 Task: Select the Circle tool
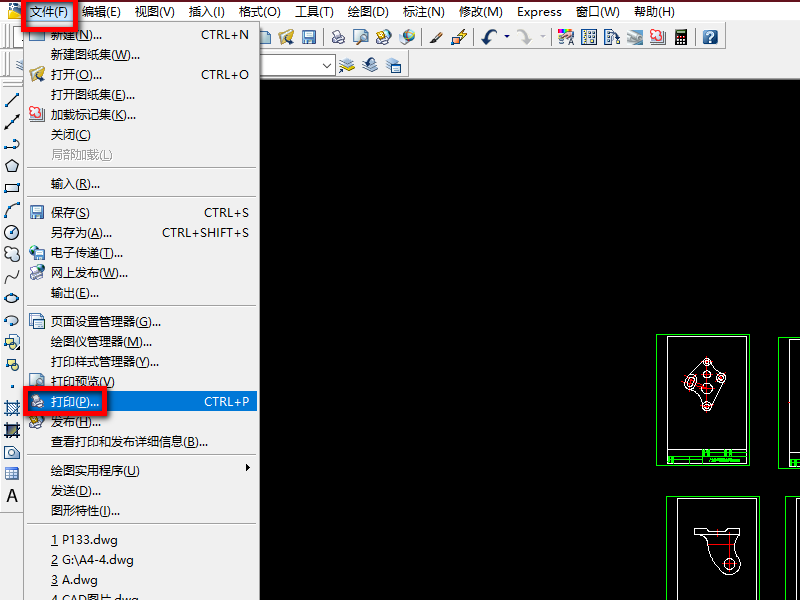[11, 232]
